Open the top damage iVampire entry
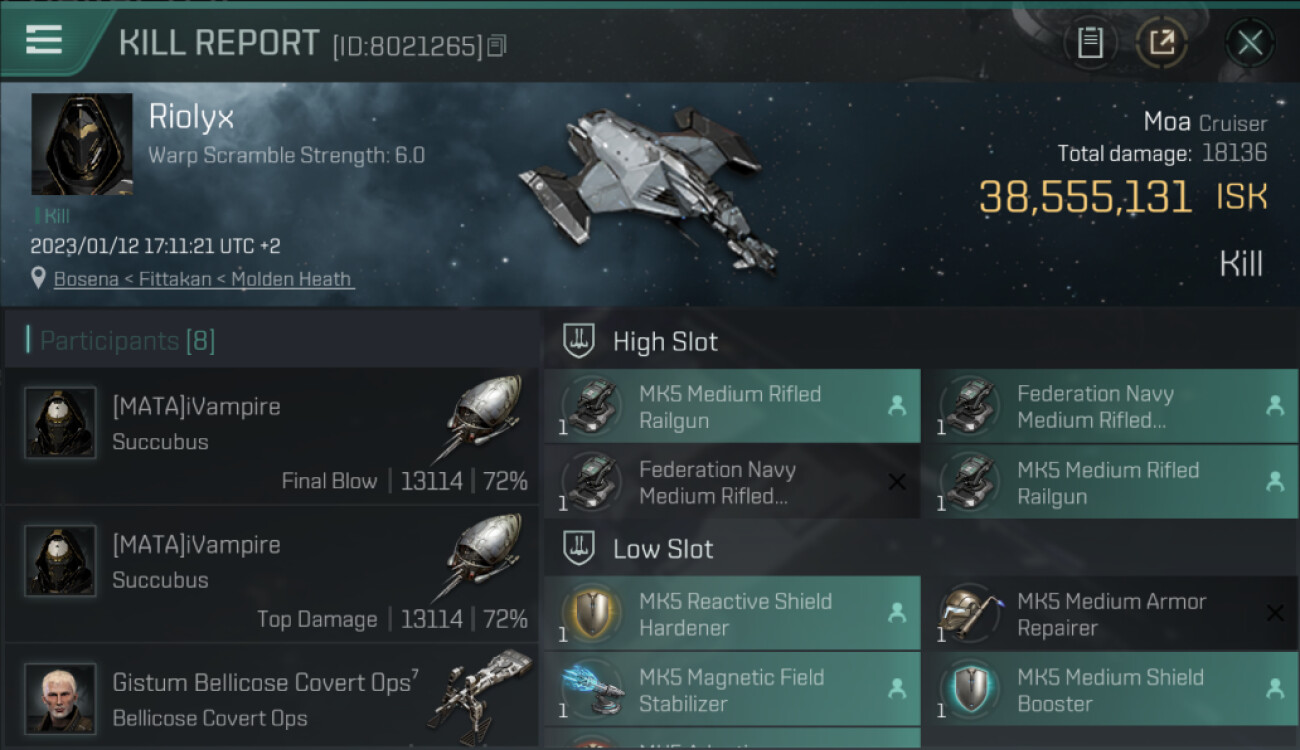 tap(270, 575)
